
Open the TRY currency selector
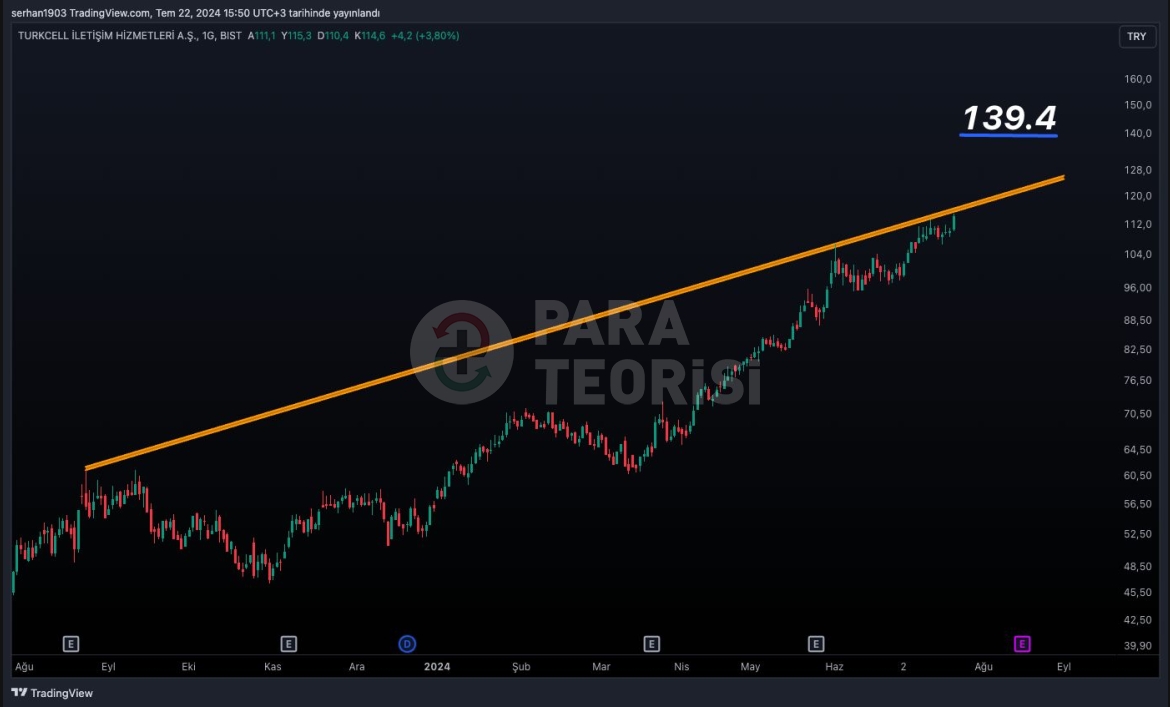point(1136,37)
